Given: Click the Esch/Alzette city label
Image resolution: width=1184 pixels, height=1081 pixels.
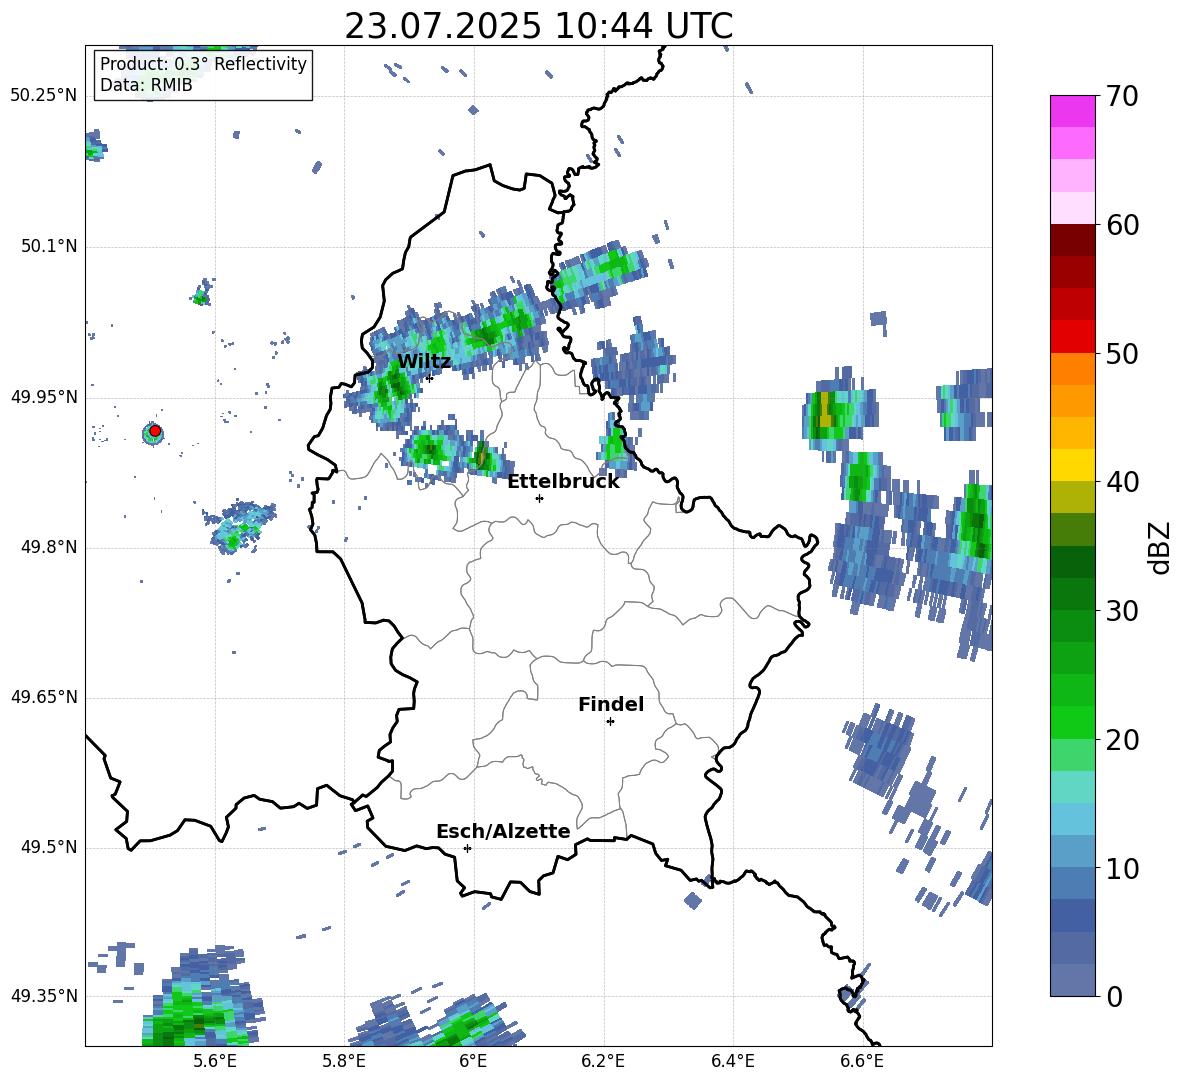Looking at the screenshot, I should tap(504, 831).
